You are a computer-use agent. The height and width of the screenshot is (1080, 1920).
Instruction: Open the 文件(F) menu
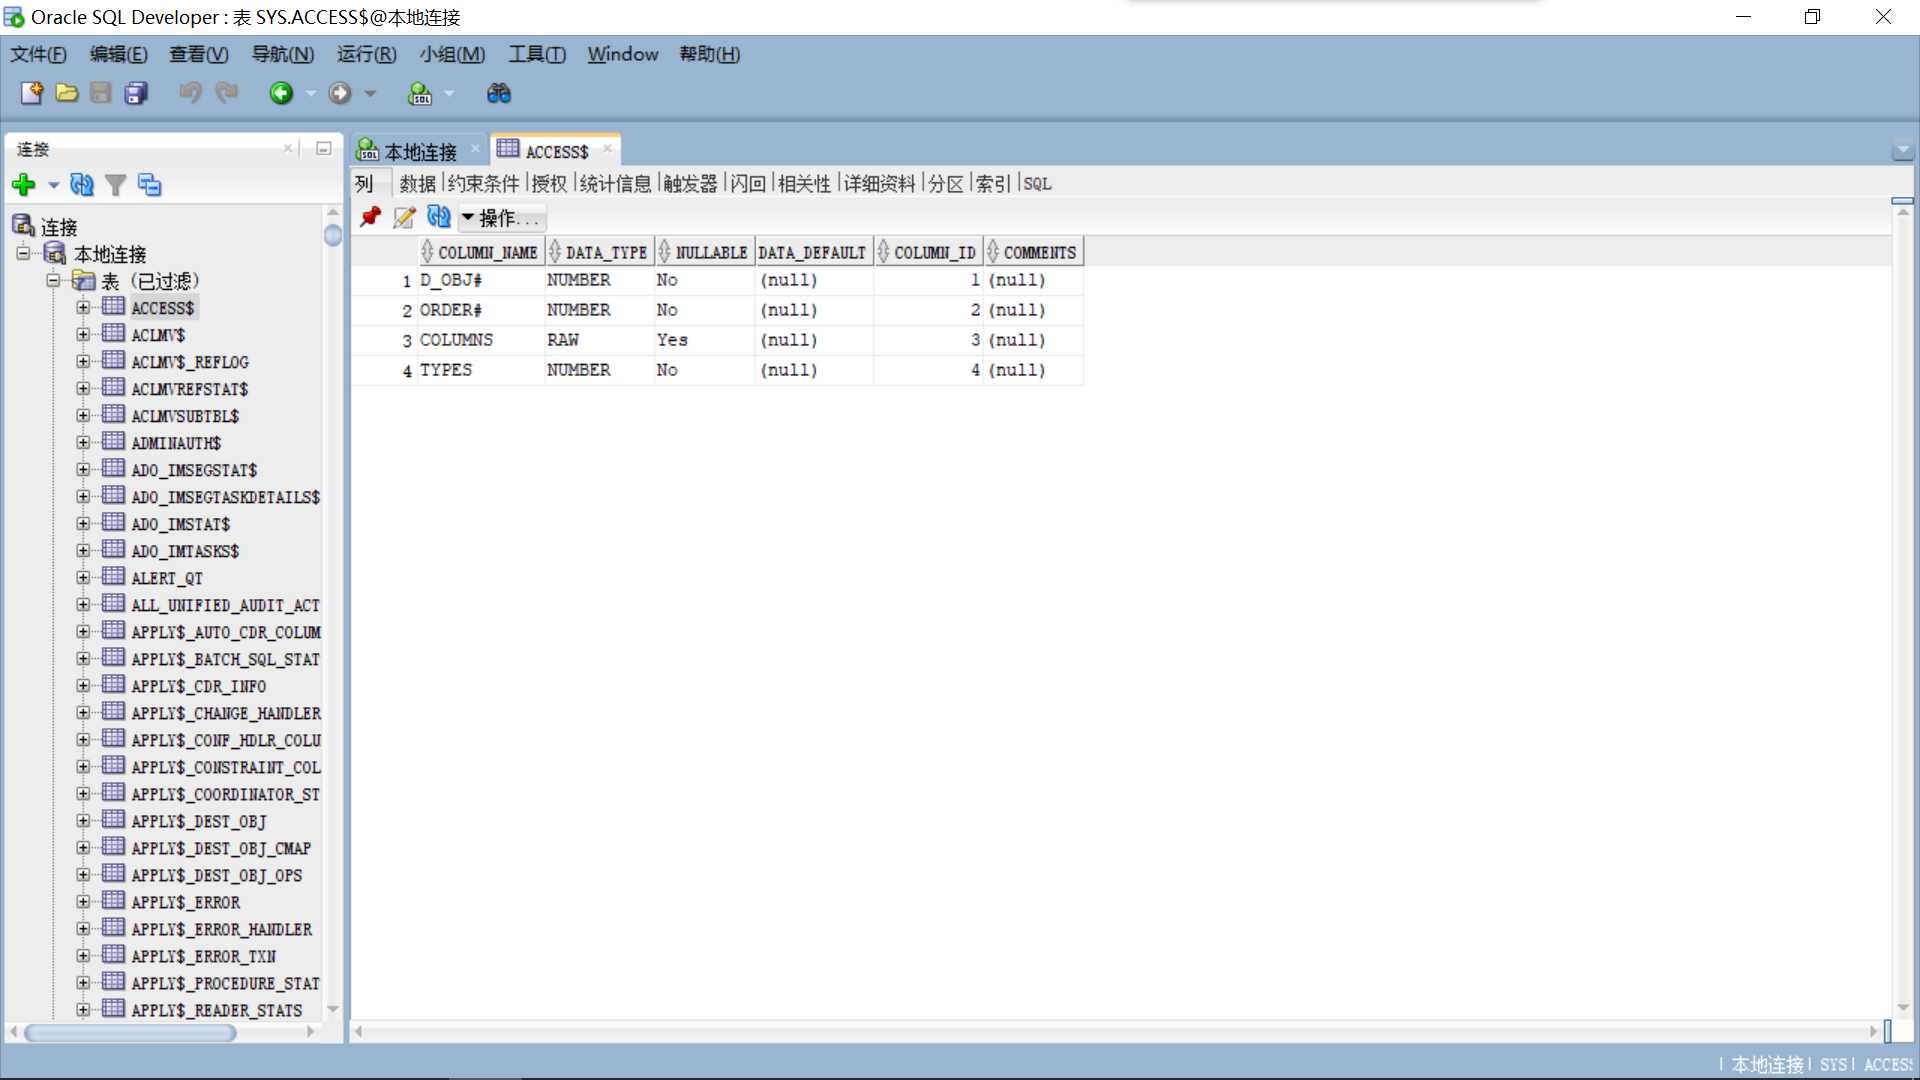38,54
